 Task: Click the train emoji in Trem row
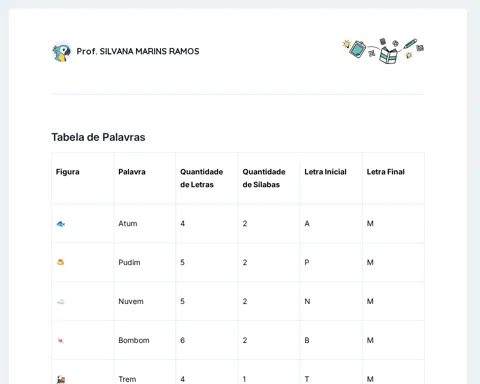pos(61,379)
